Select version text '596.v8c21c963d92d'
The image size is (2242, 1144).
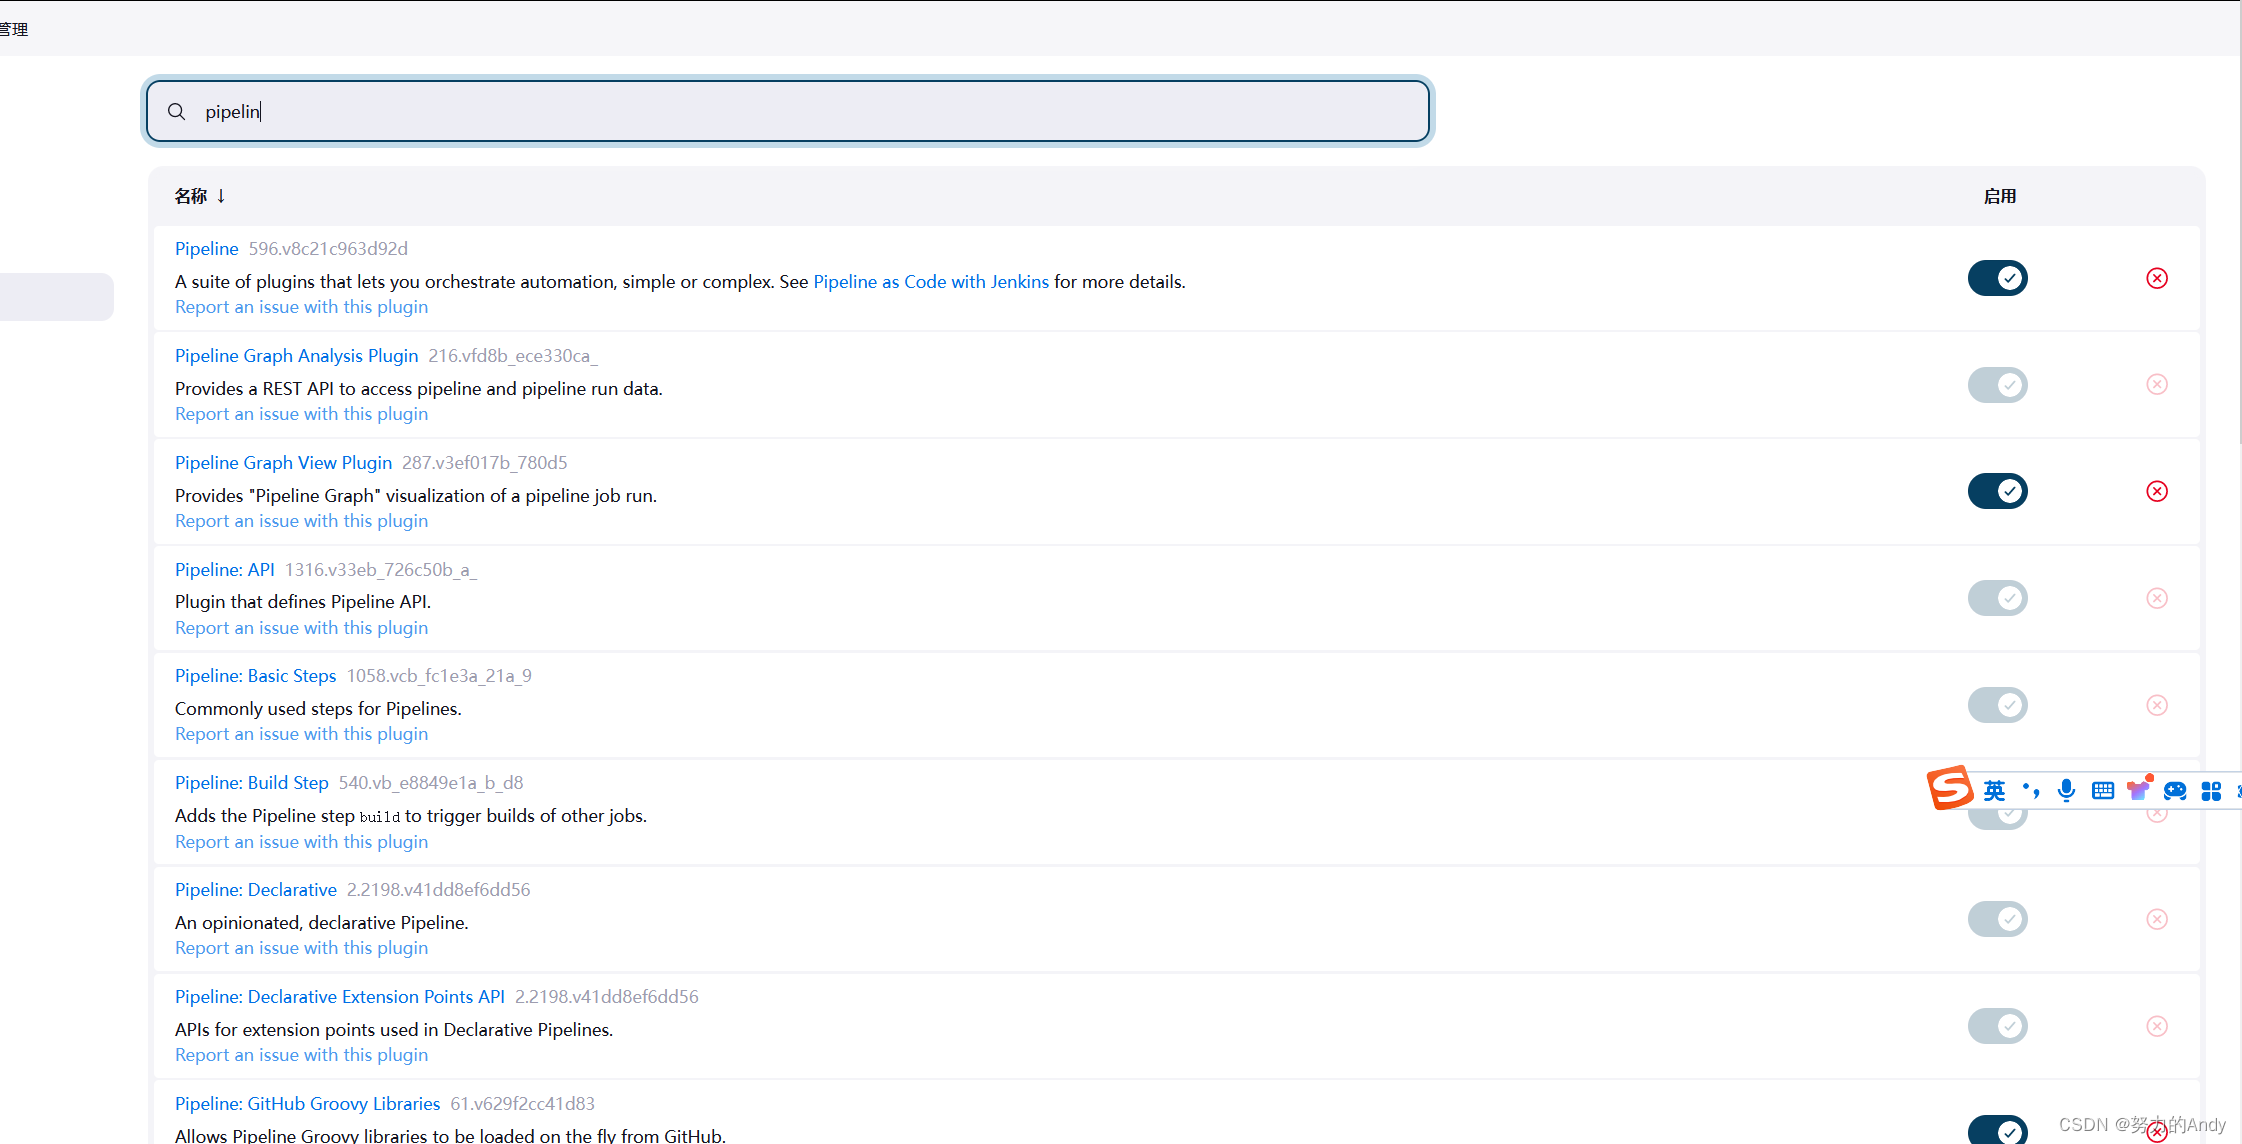[328, 249]
